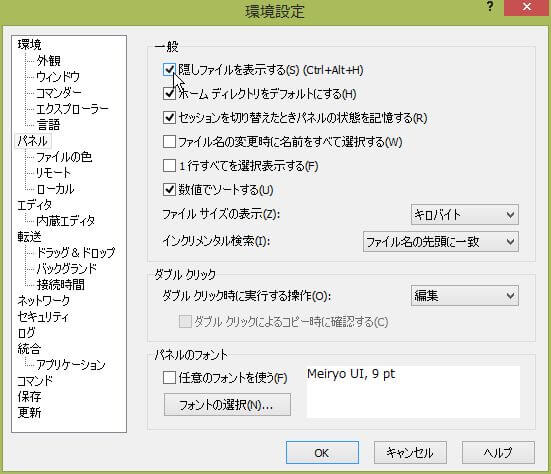
Task: Open ダブルクリック時に実行する操作 dropdown showing 編集
Action: [465, 296]
